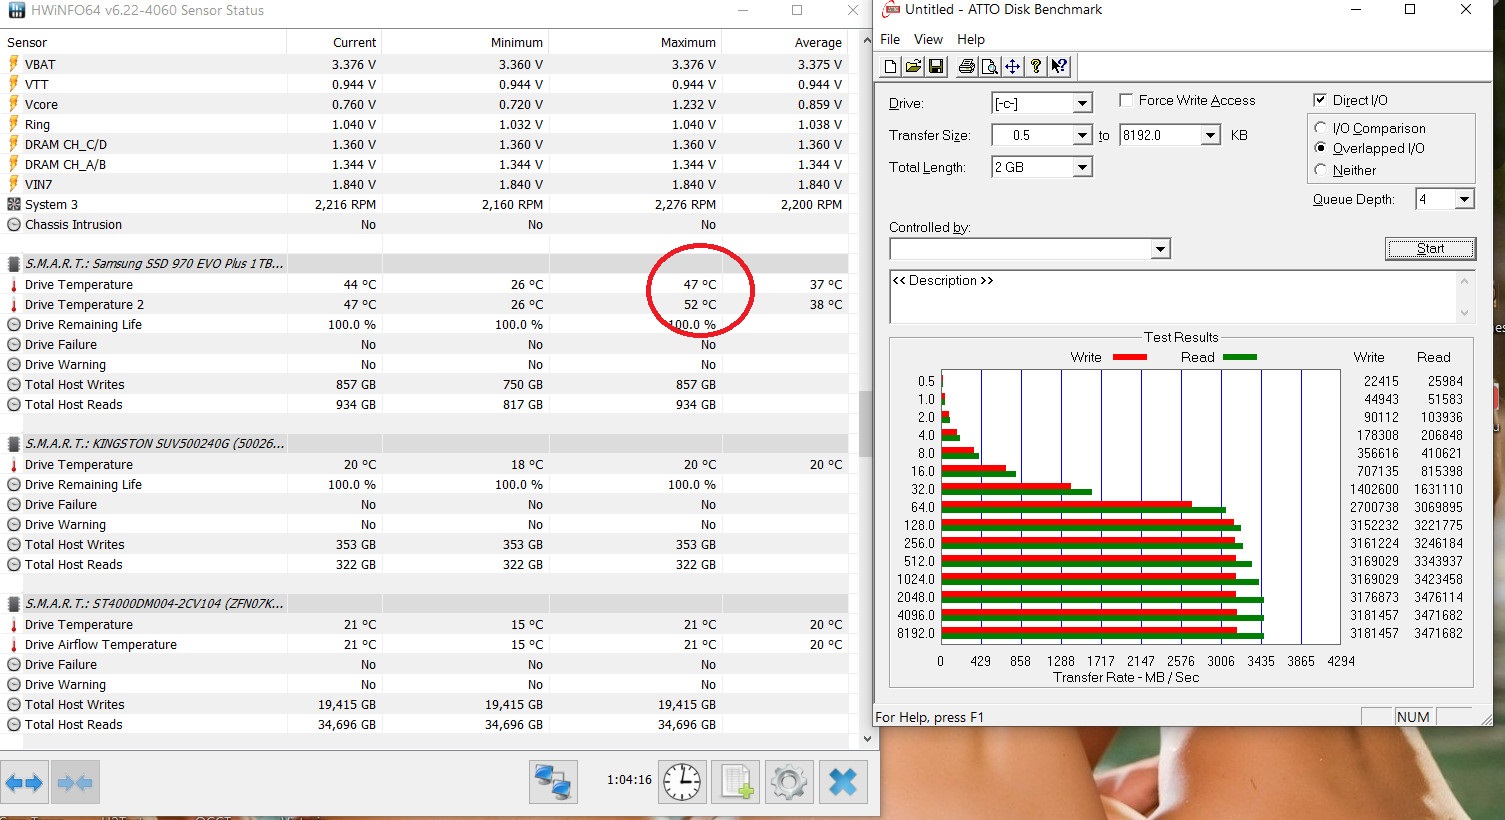Screen dimensions: 1505x820
Task: Open the Drive dropdown showing [-c-]
Action: [1082, 103]
